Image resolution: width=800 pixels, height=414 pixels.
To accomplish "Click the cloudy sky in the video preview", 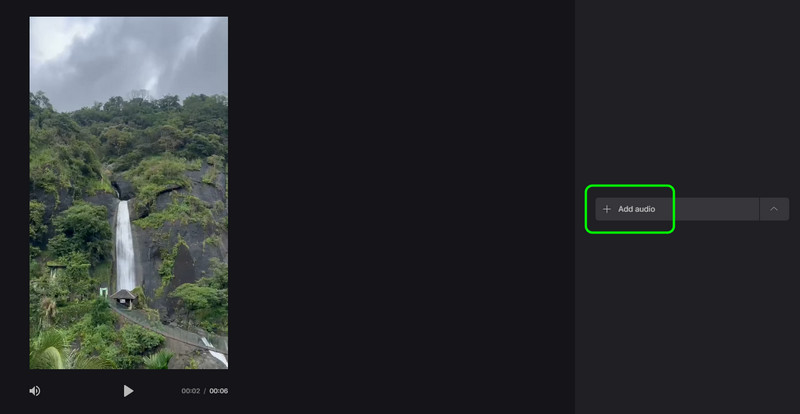I will click(128, 56).
